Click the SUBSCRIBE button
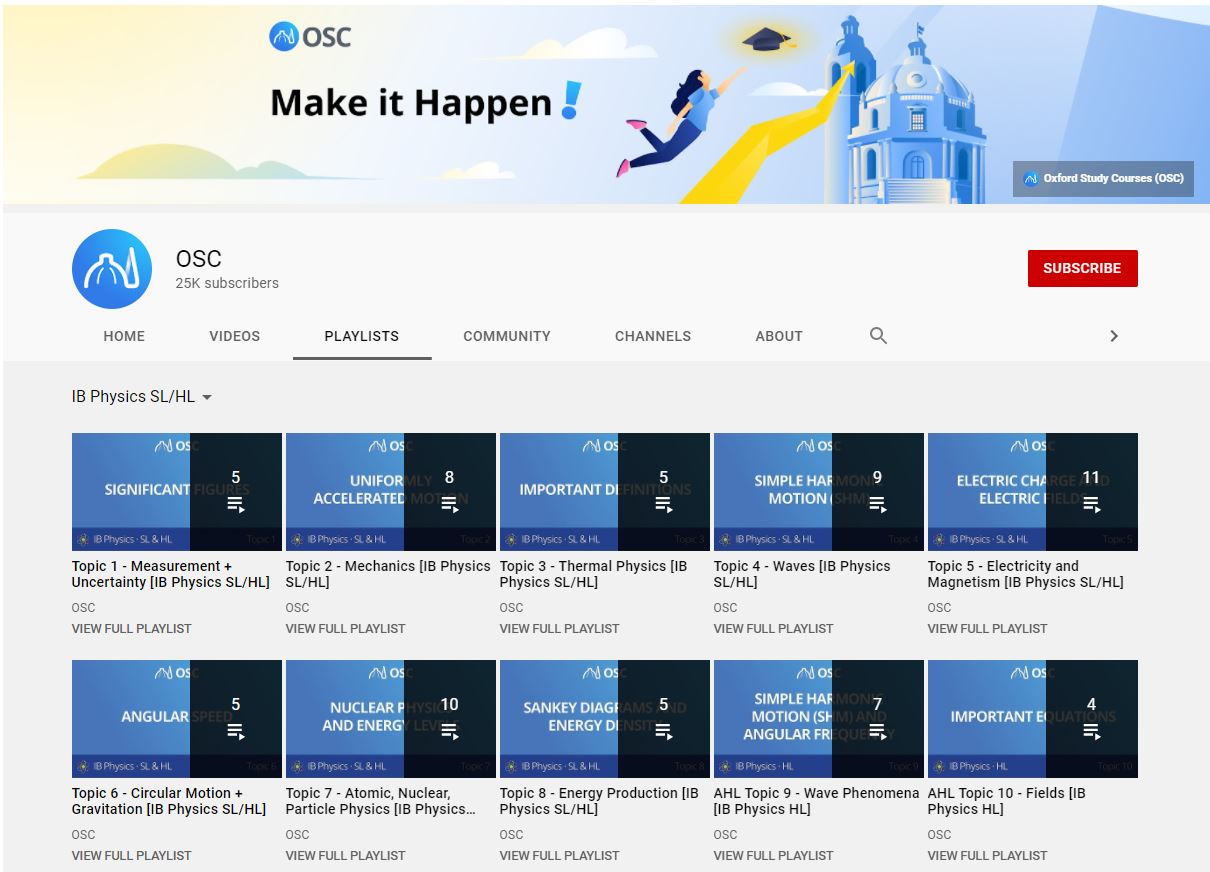Image resolution: width=1210 pixels, height=872 pixels. (x=1082, y=268)
